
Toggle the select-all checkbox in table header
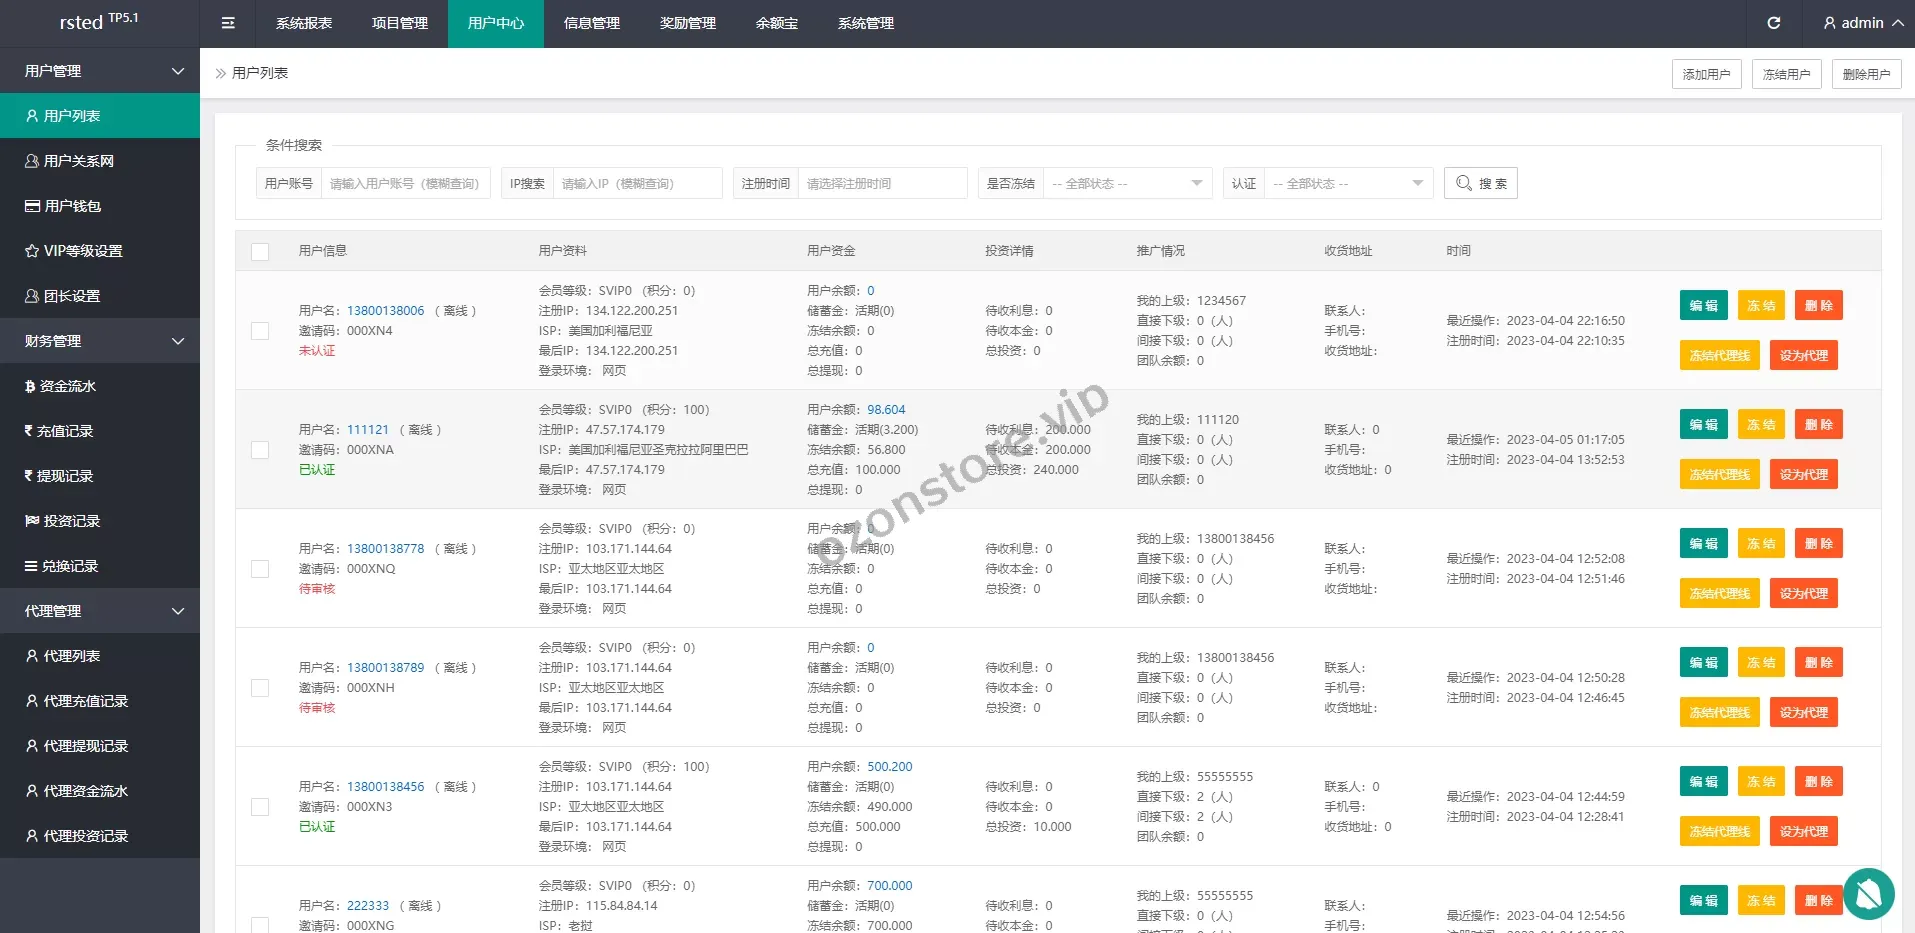point(260,252)
